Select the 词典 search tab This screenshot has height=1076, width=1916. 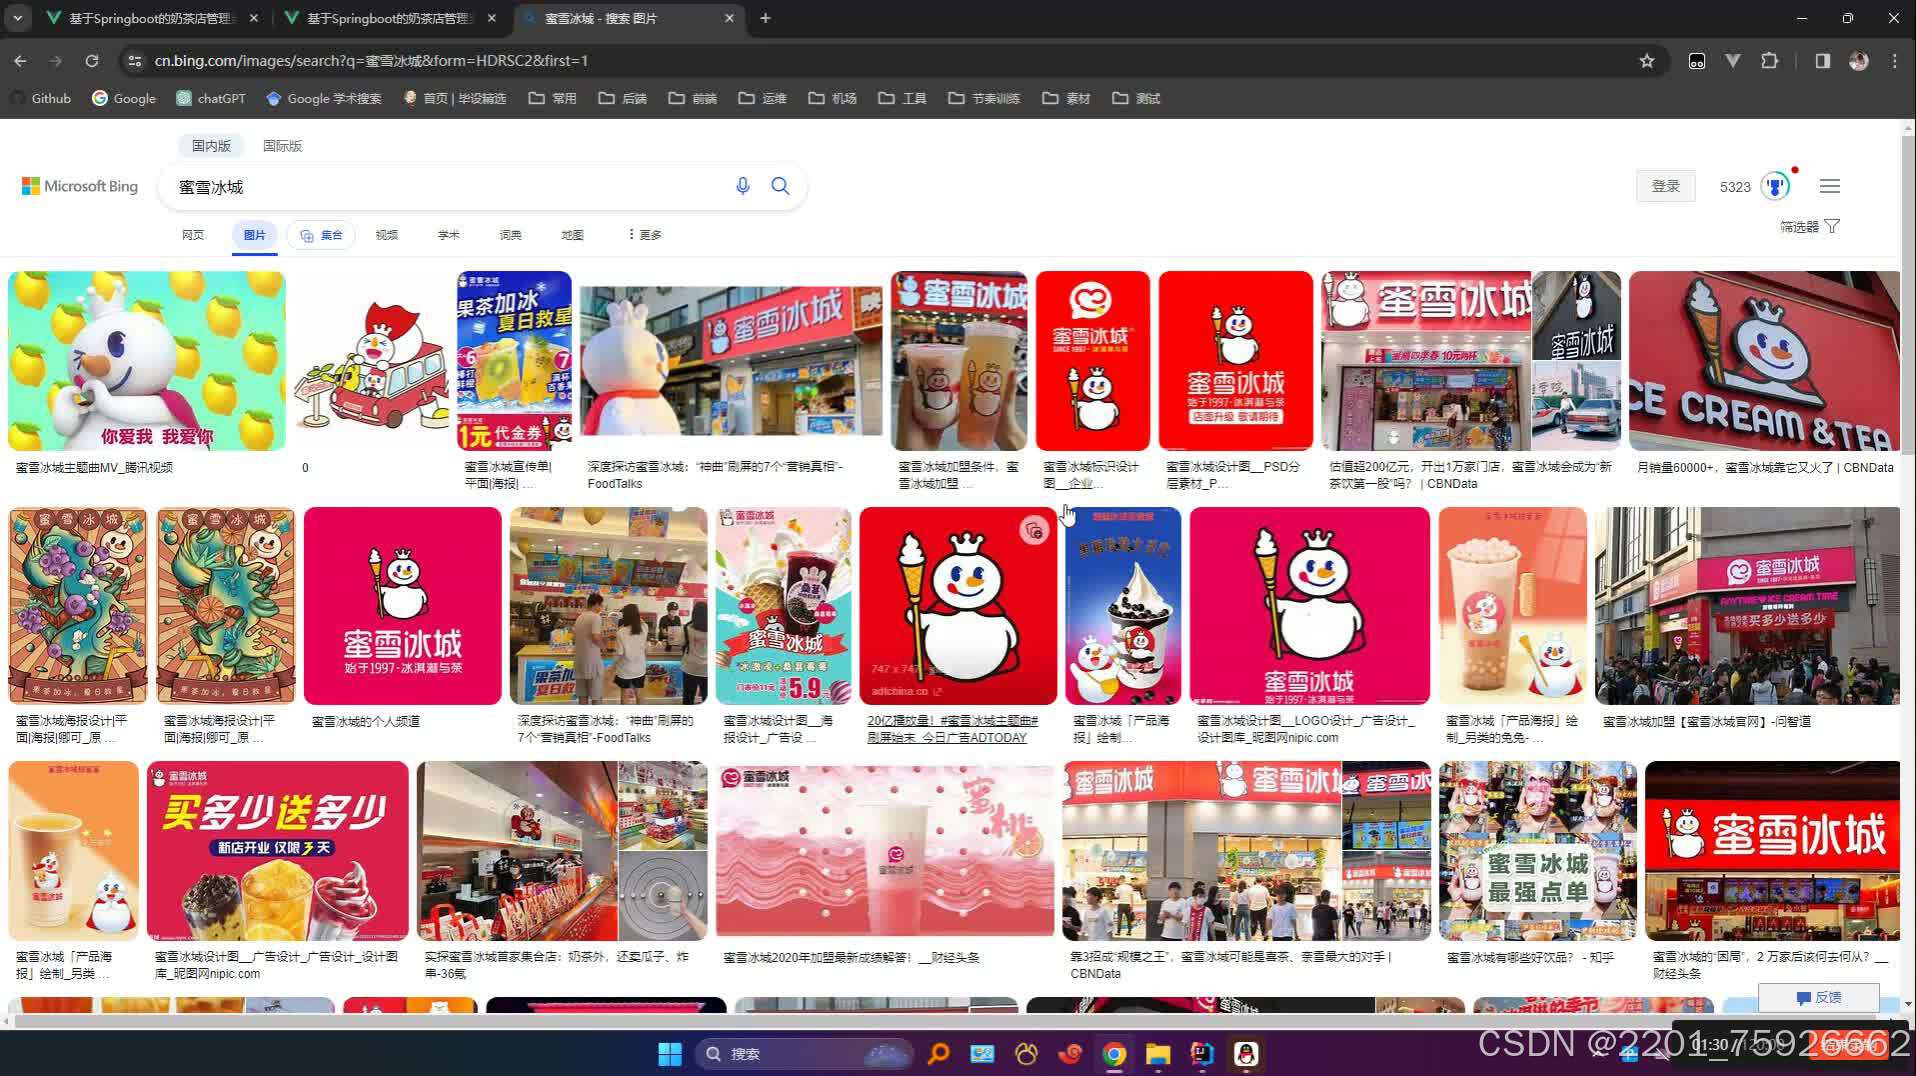(x=511, y=235)
